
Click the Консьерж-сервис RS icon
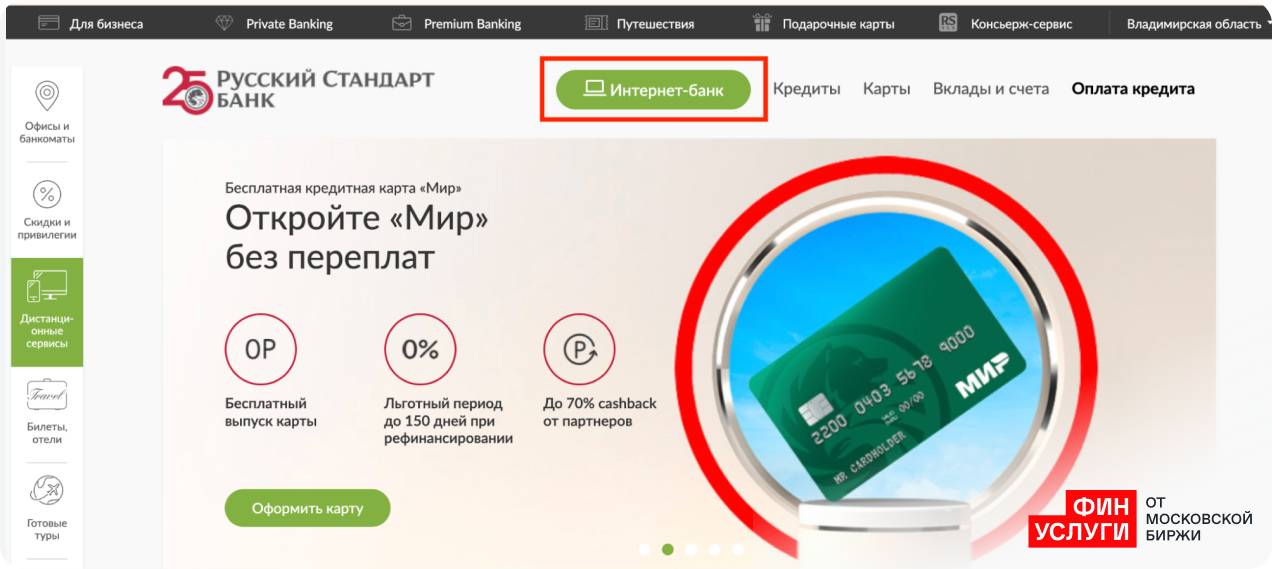tap(949, 23)
